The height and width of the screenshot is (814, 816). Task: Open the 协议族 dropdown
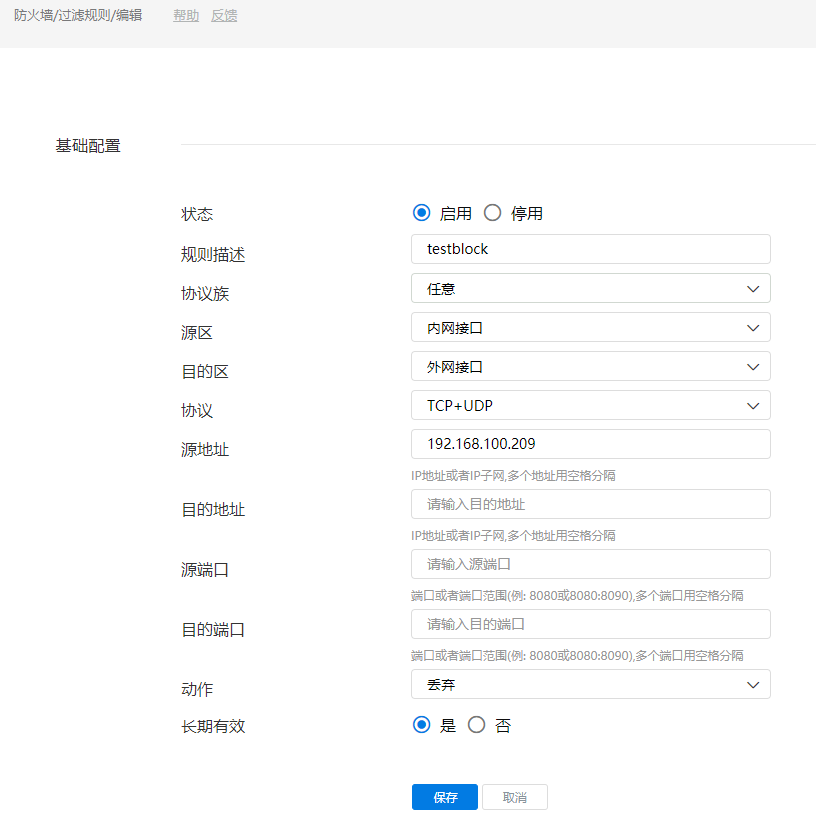coord(590,289)
